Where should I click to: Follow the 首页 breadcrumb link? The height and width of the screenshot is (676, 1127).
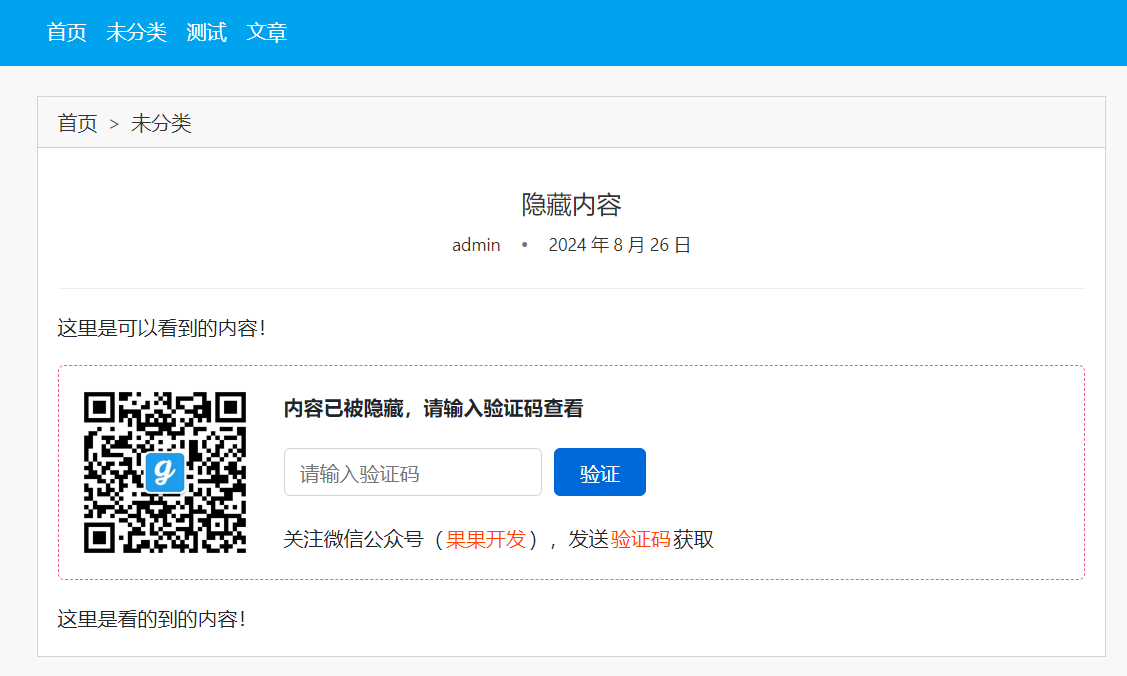point(78,124)
